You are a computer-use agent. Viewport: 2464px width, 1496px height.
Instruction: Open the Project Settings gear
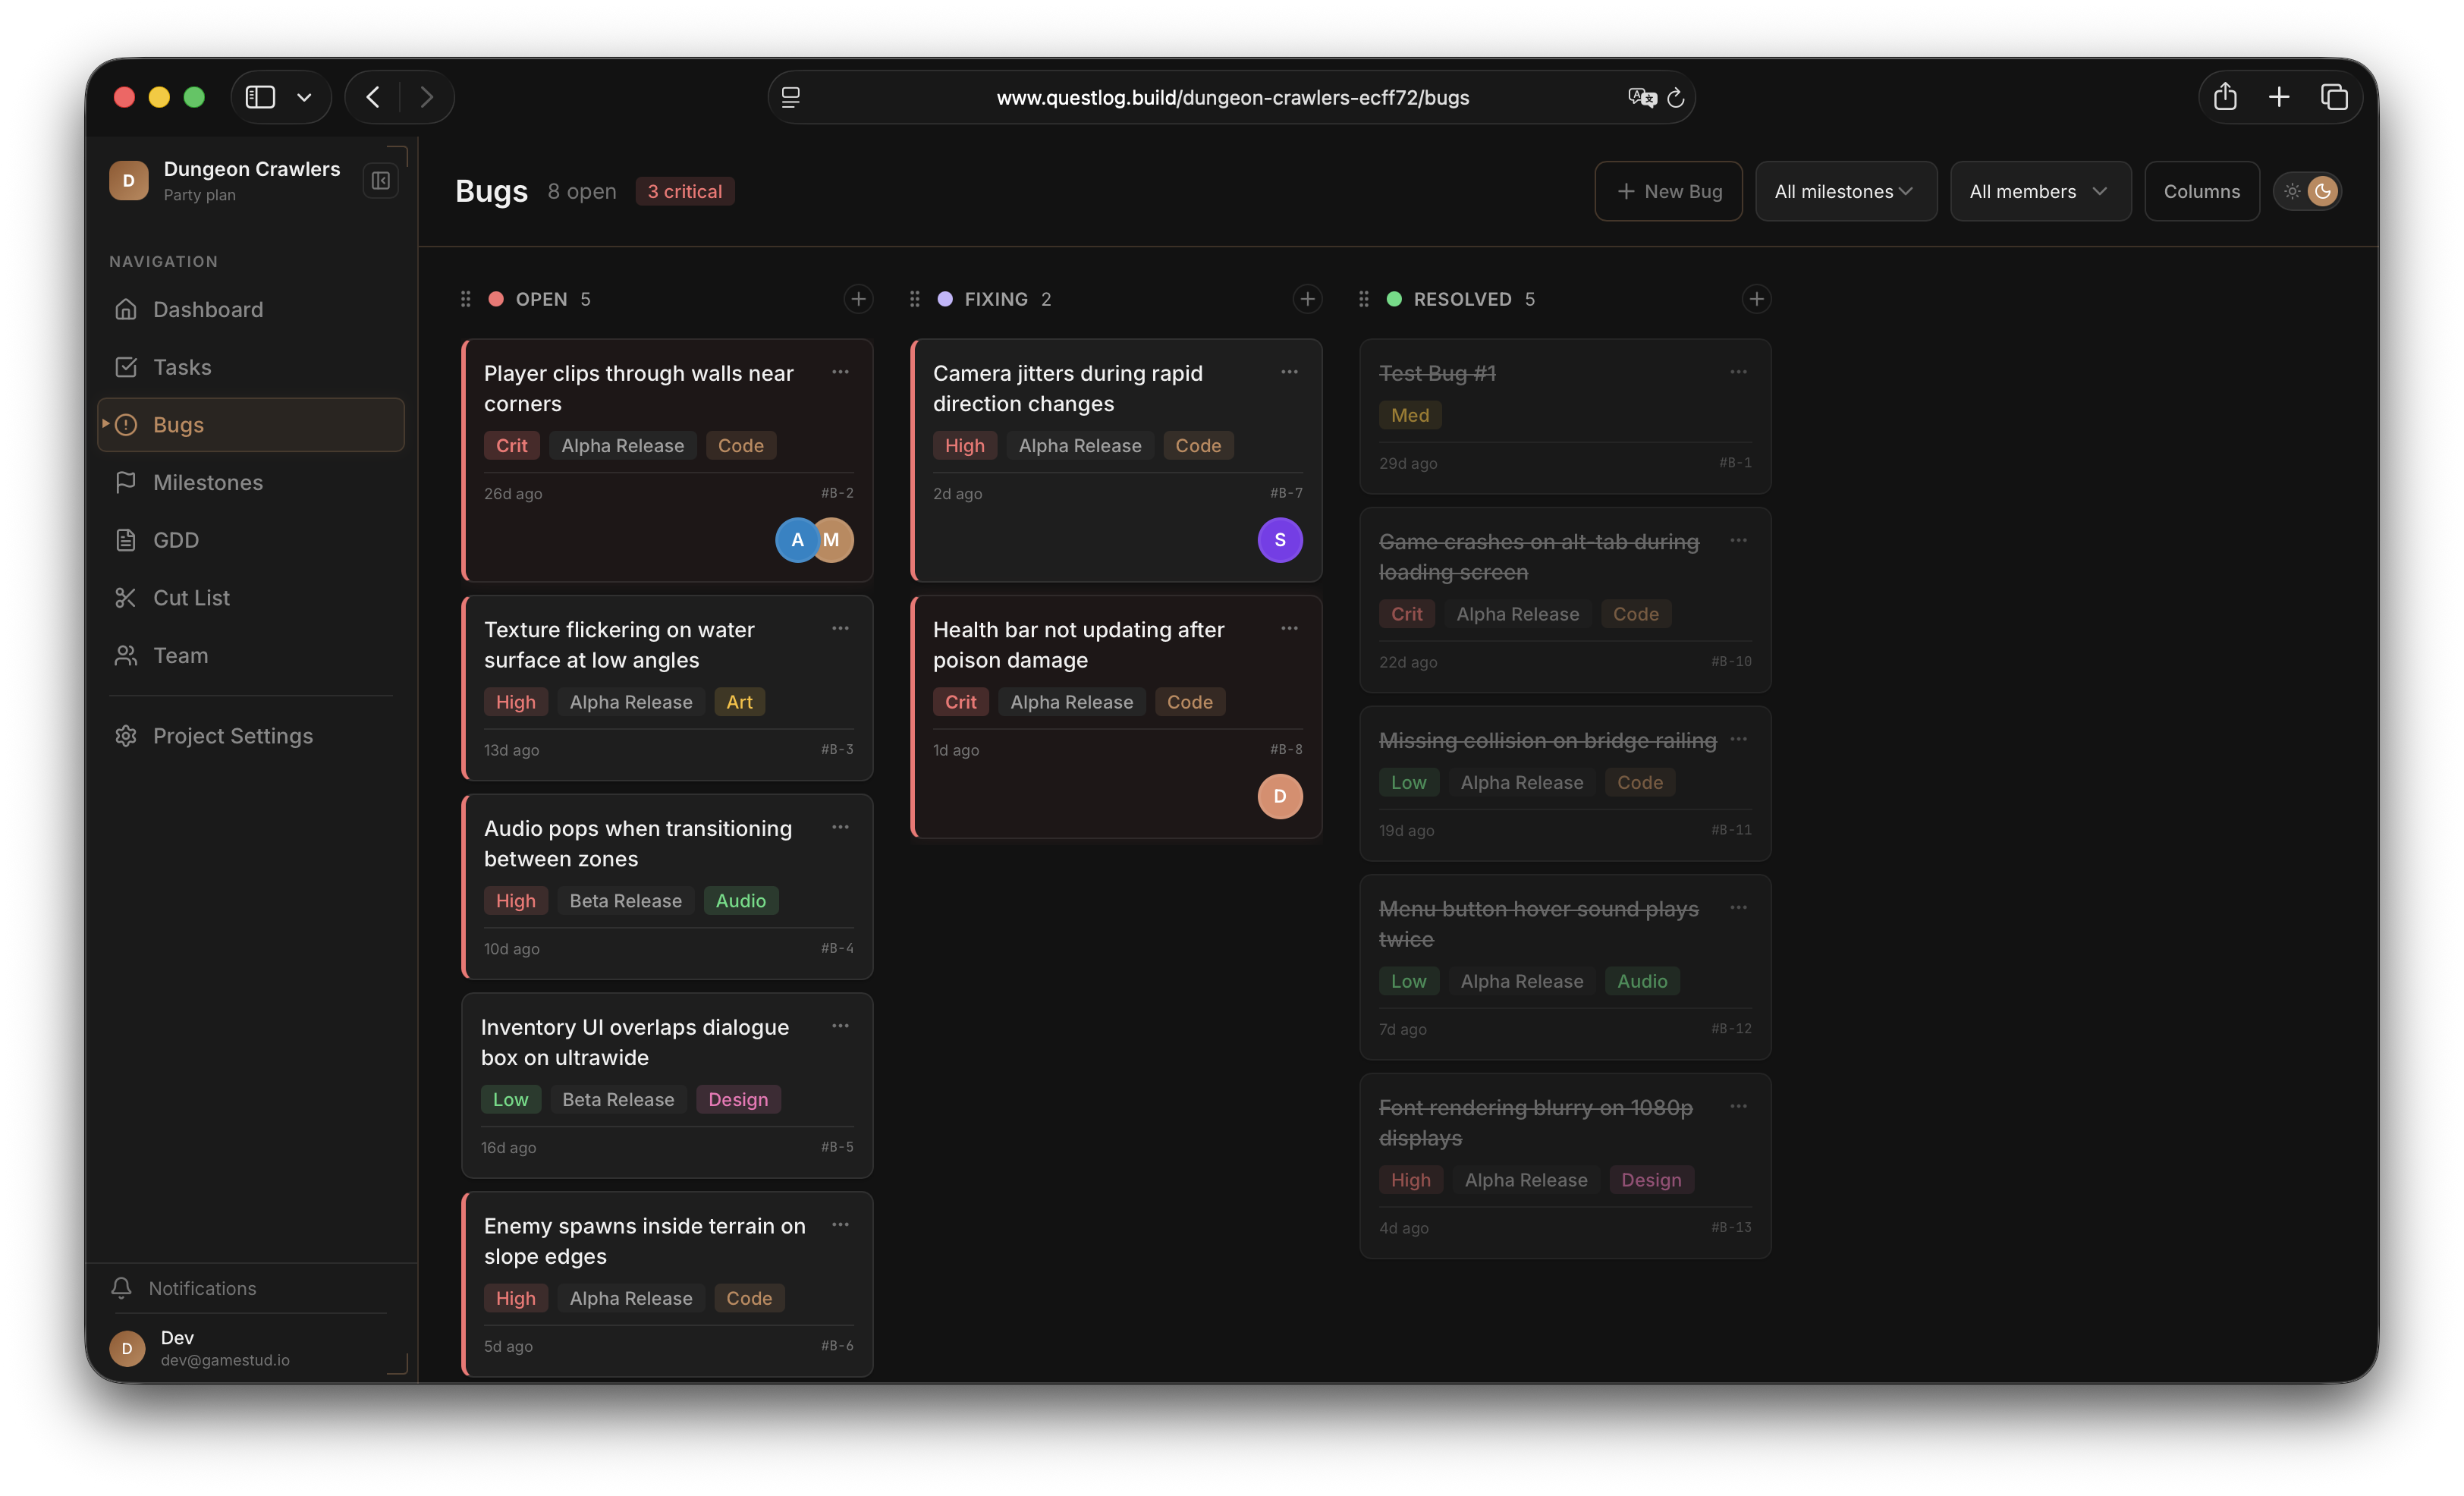pos(126,736)
